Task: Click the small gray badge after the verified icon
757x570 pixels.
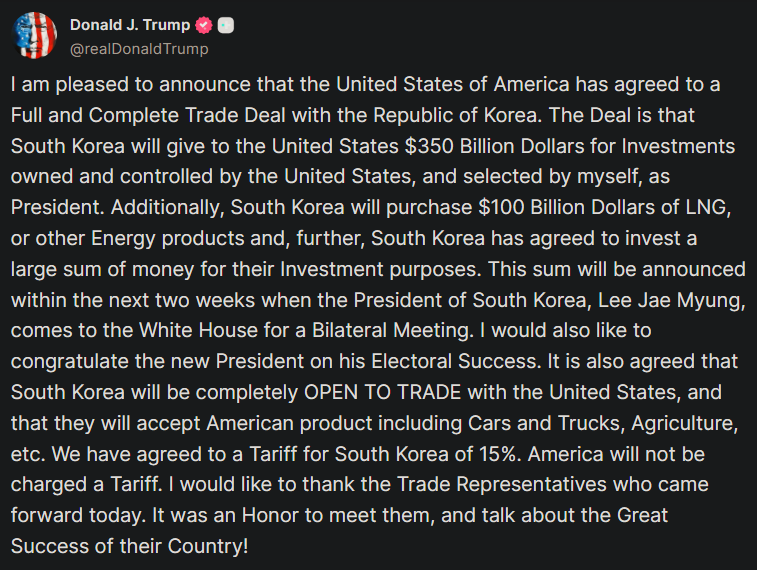Action: click(226, 25)
